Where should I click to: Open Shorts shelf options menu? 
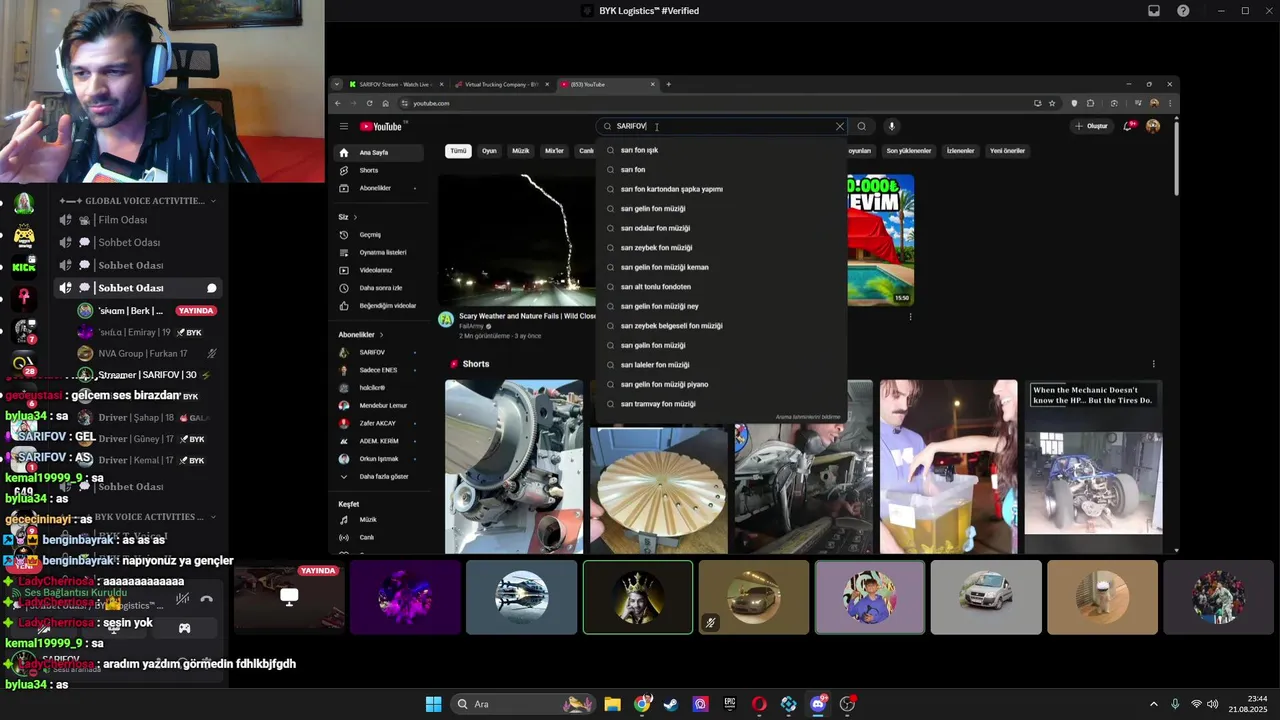click(x=1153, y=364)
